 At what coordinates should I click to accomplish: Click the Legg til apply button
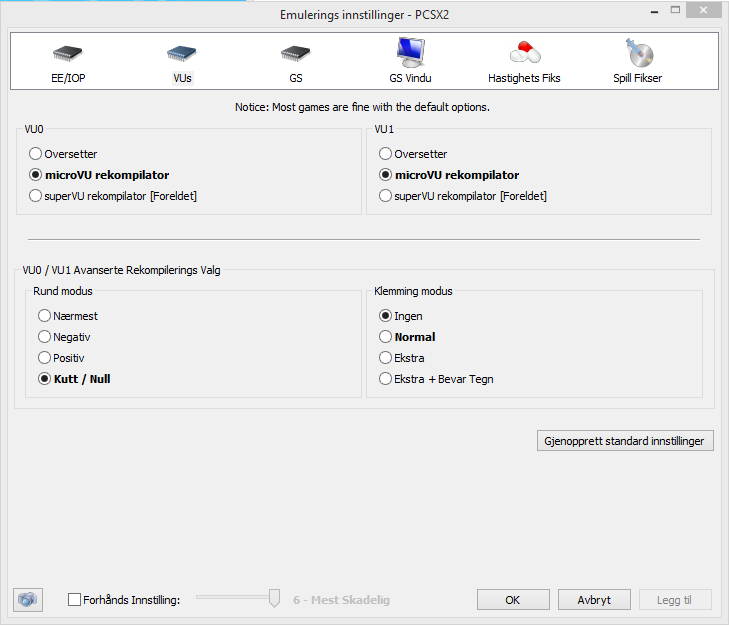(x=675, y=600)
